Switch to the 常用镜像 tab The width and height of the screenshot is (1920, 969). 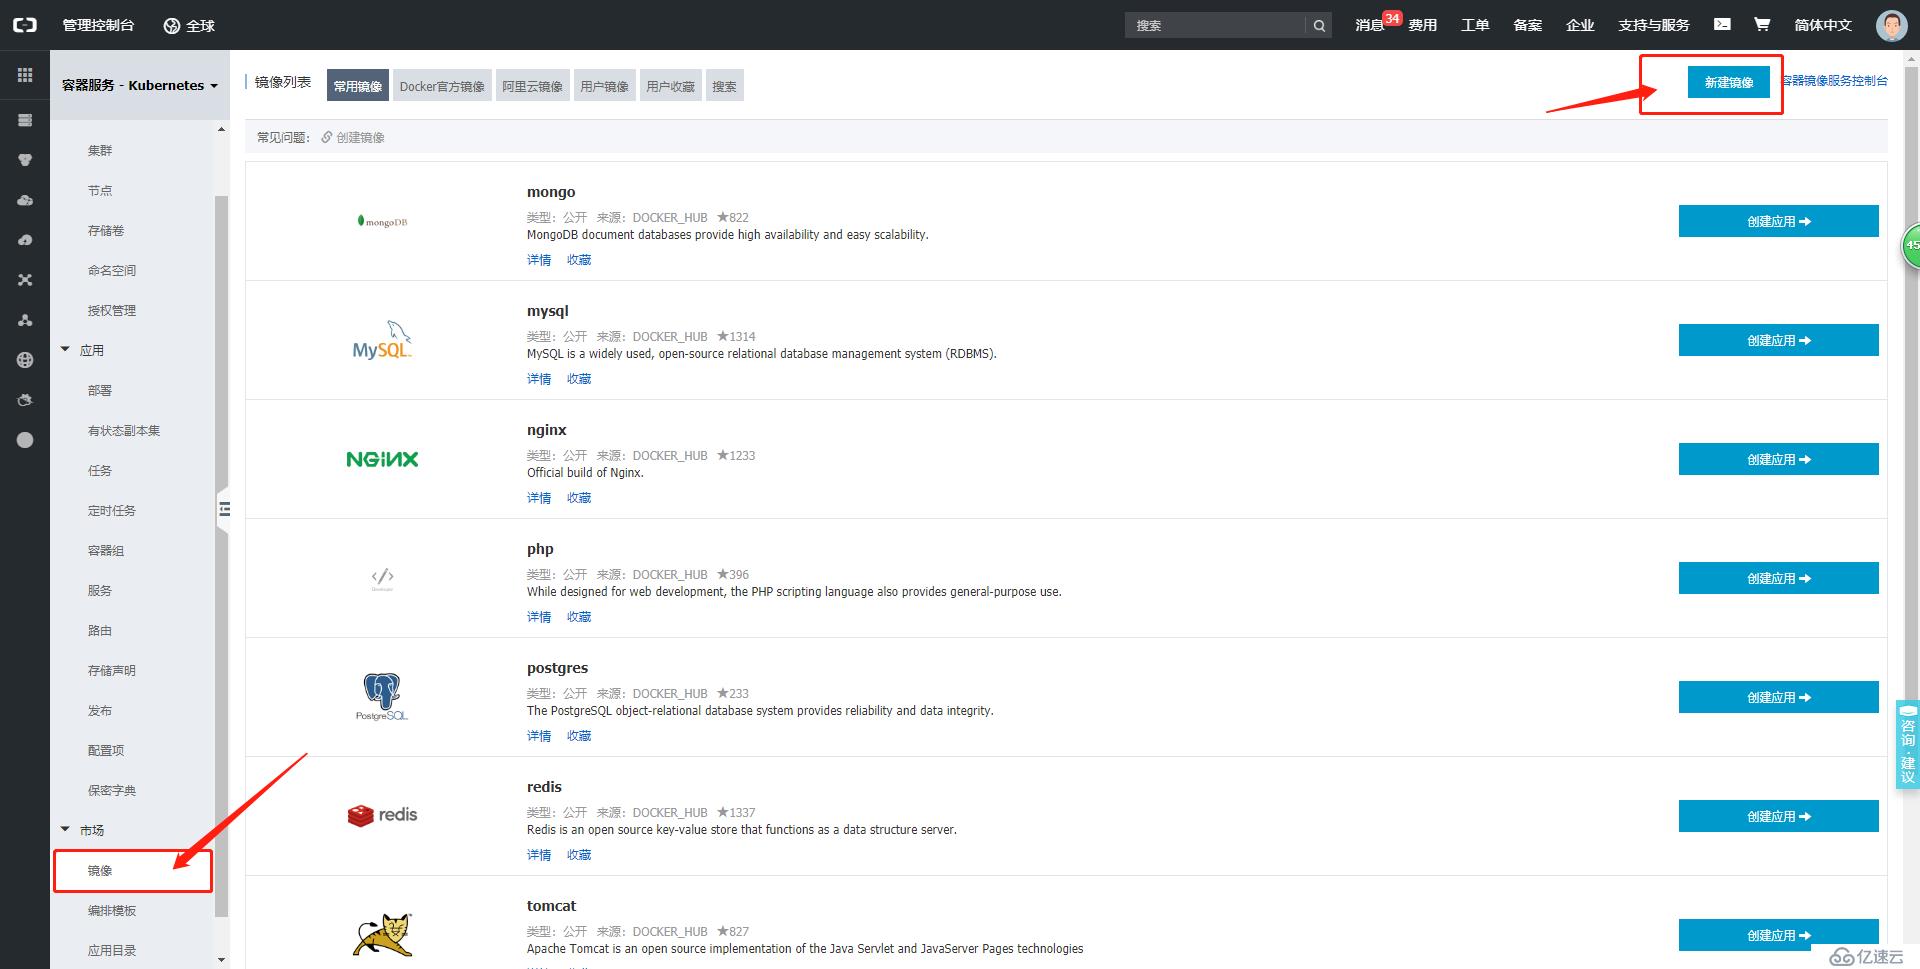[358, 86]
